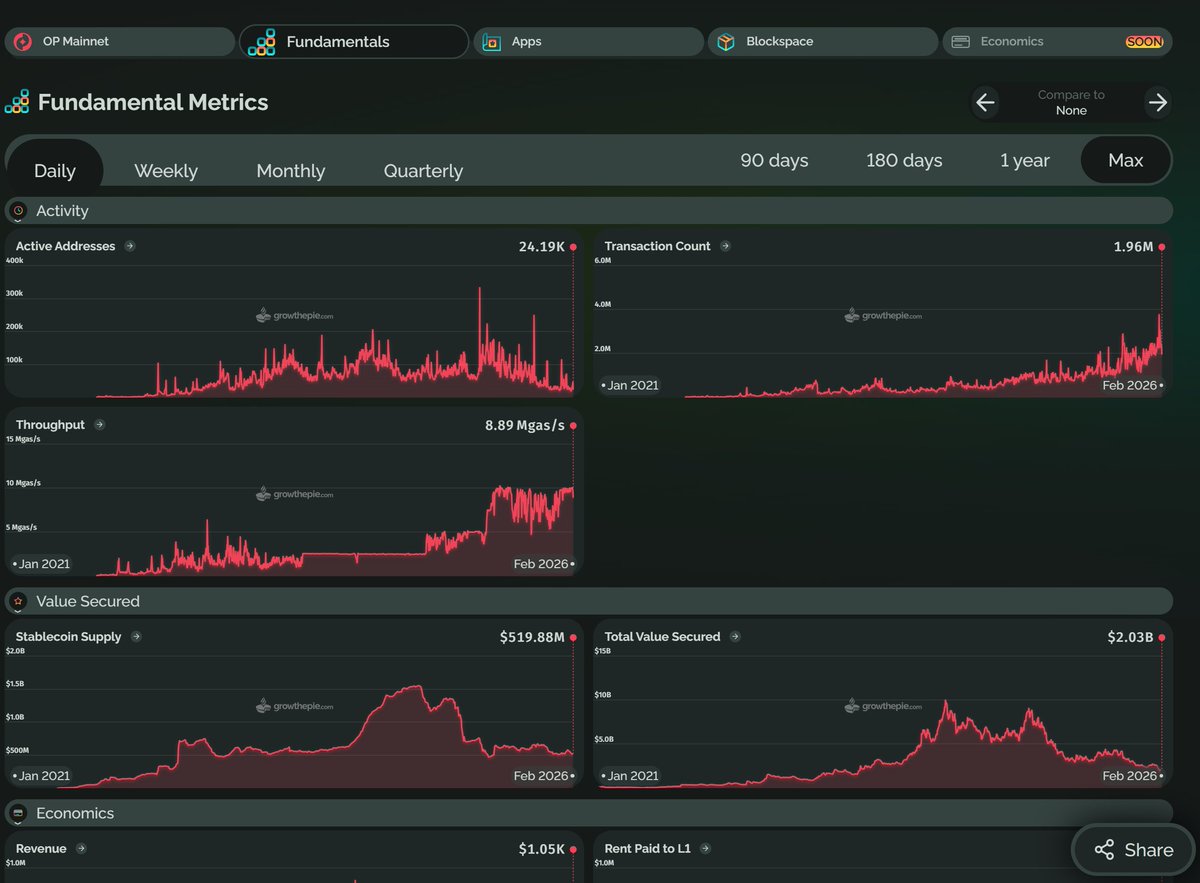Click the 24.19K Active Addresses value

[x=542, y=246]
